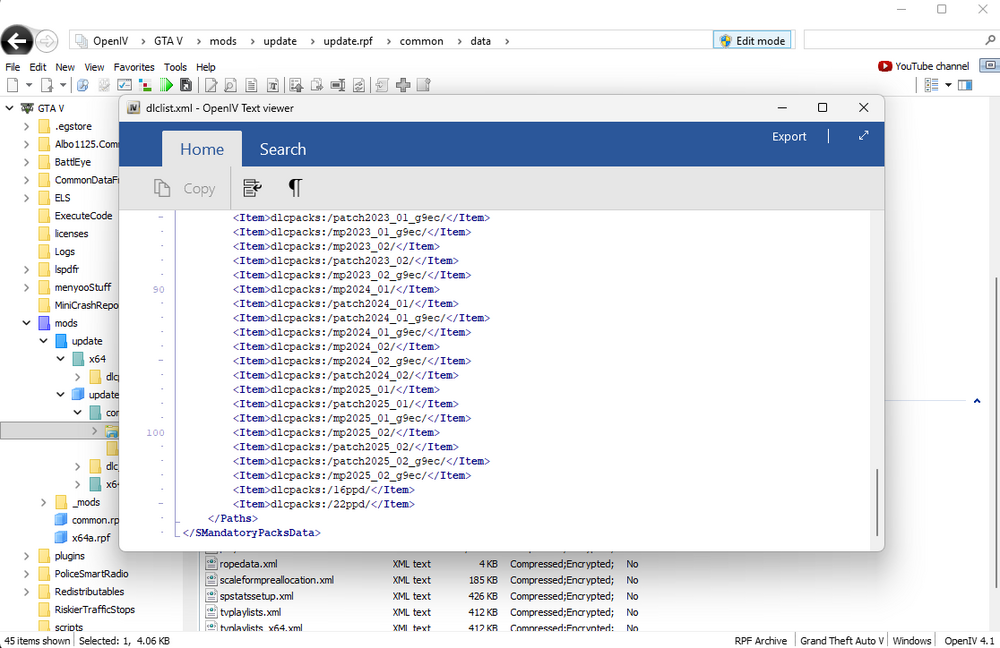Click the checklist toolbar icon
Screen dimensions: 1000x648
click(122, 85)
